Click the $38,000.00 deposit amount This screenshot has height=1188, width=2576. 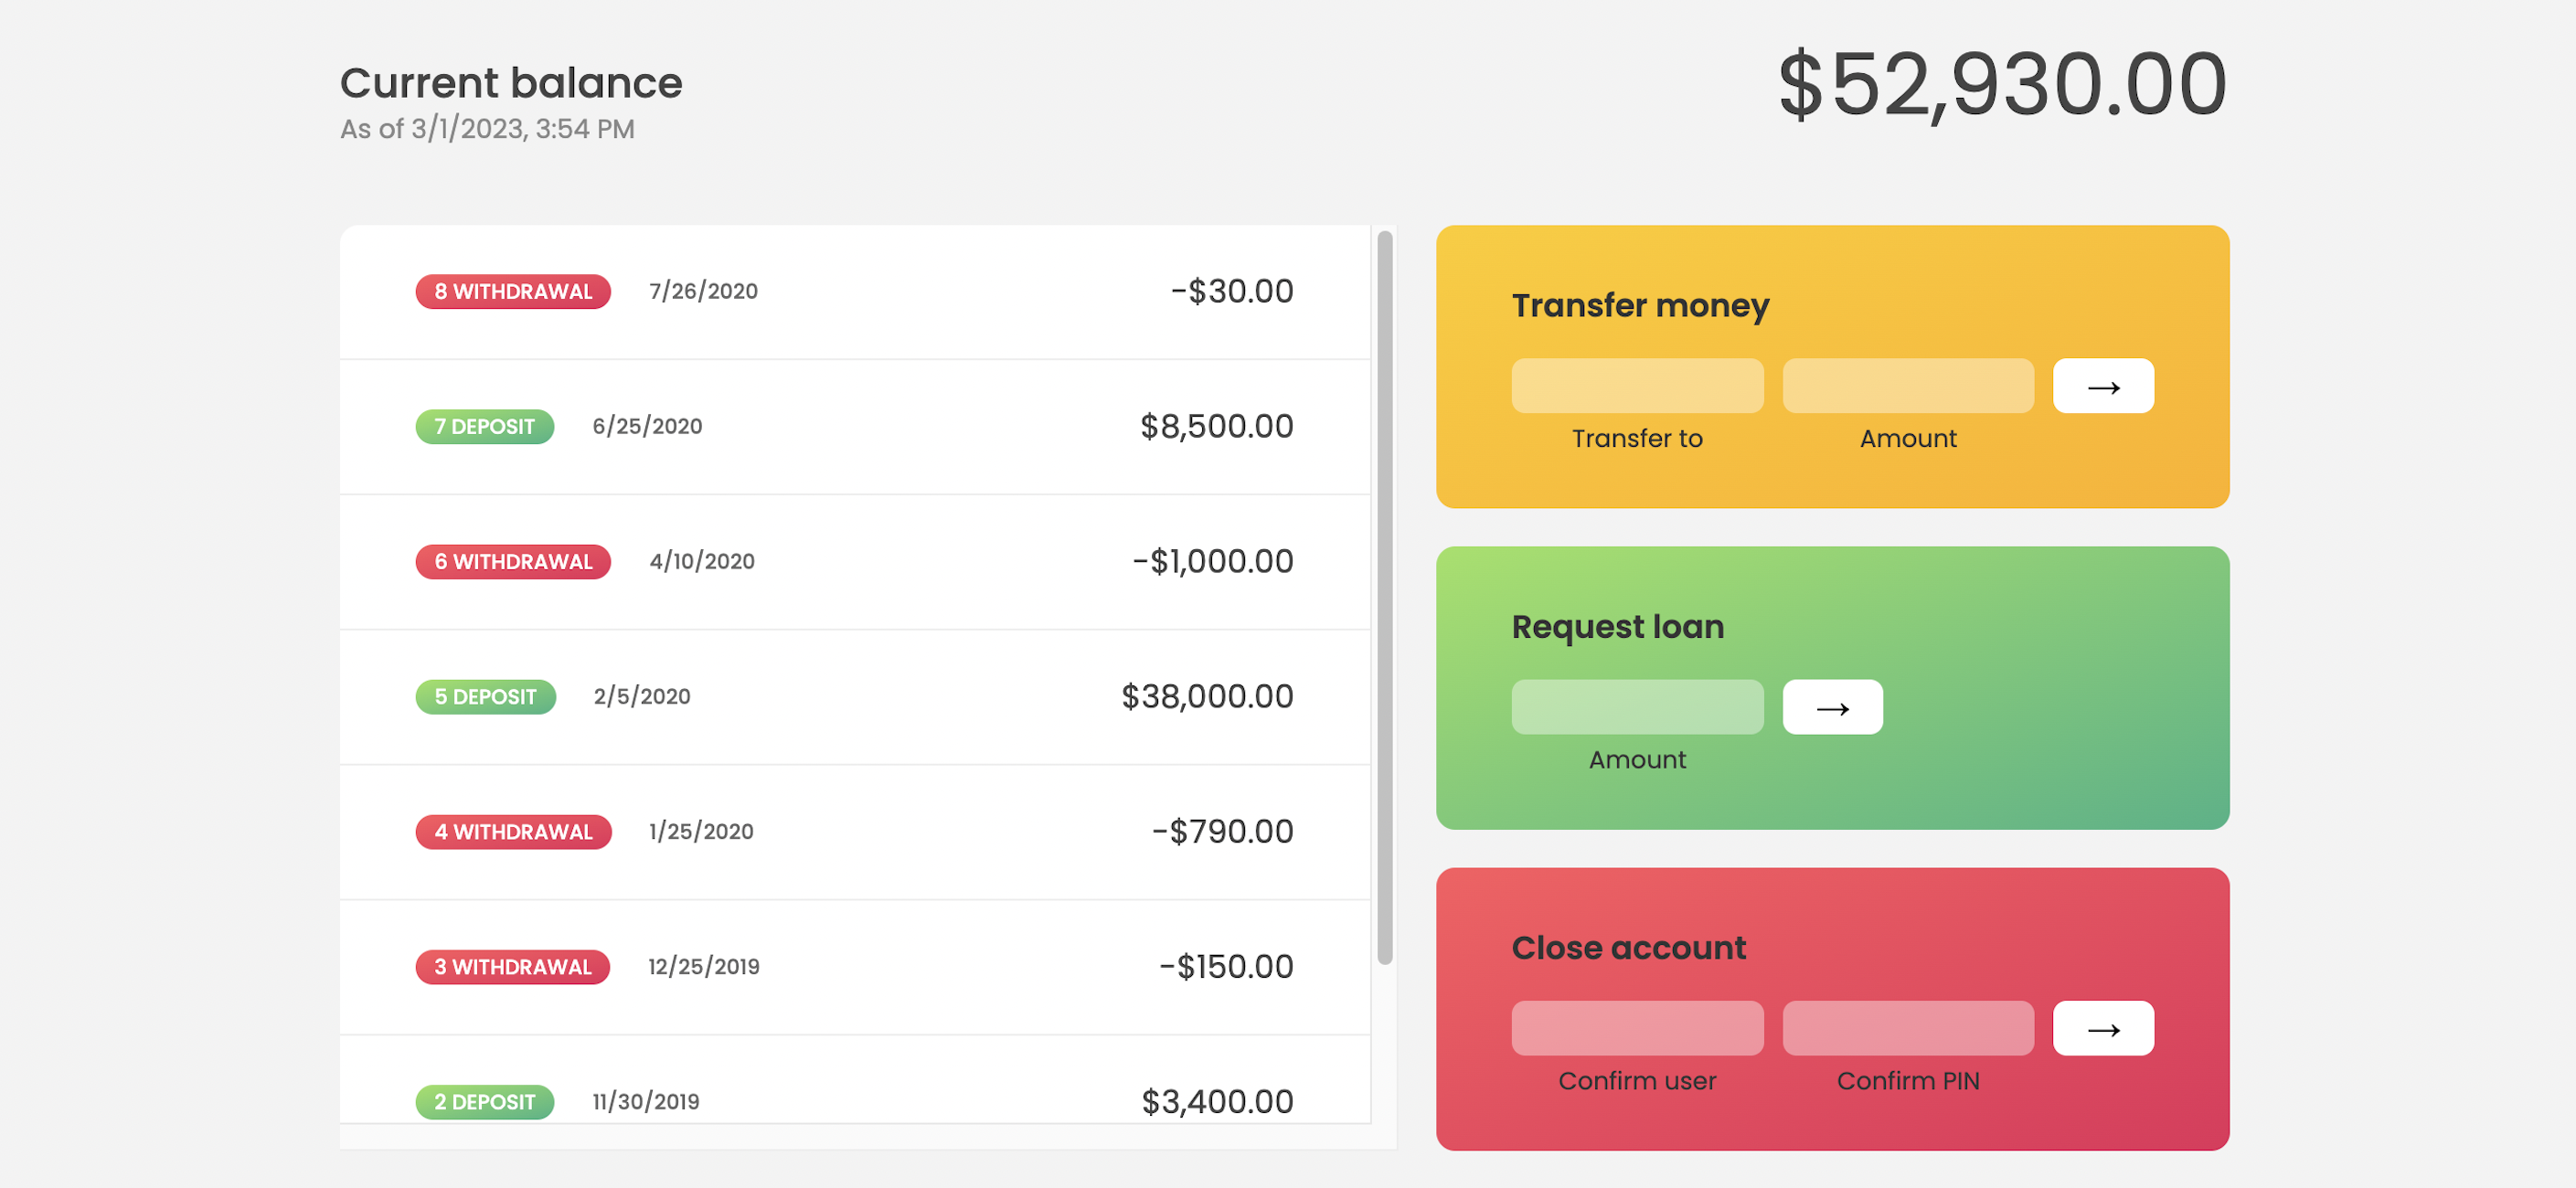[1206, 696]
